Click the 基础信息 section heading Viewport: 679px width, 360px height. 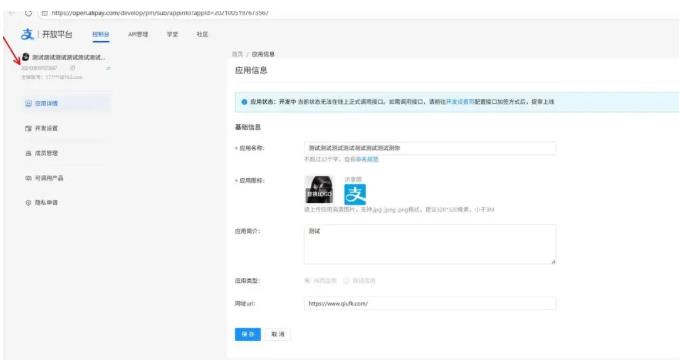[248, 127]
